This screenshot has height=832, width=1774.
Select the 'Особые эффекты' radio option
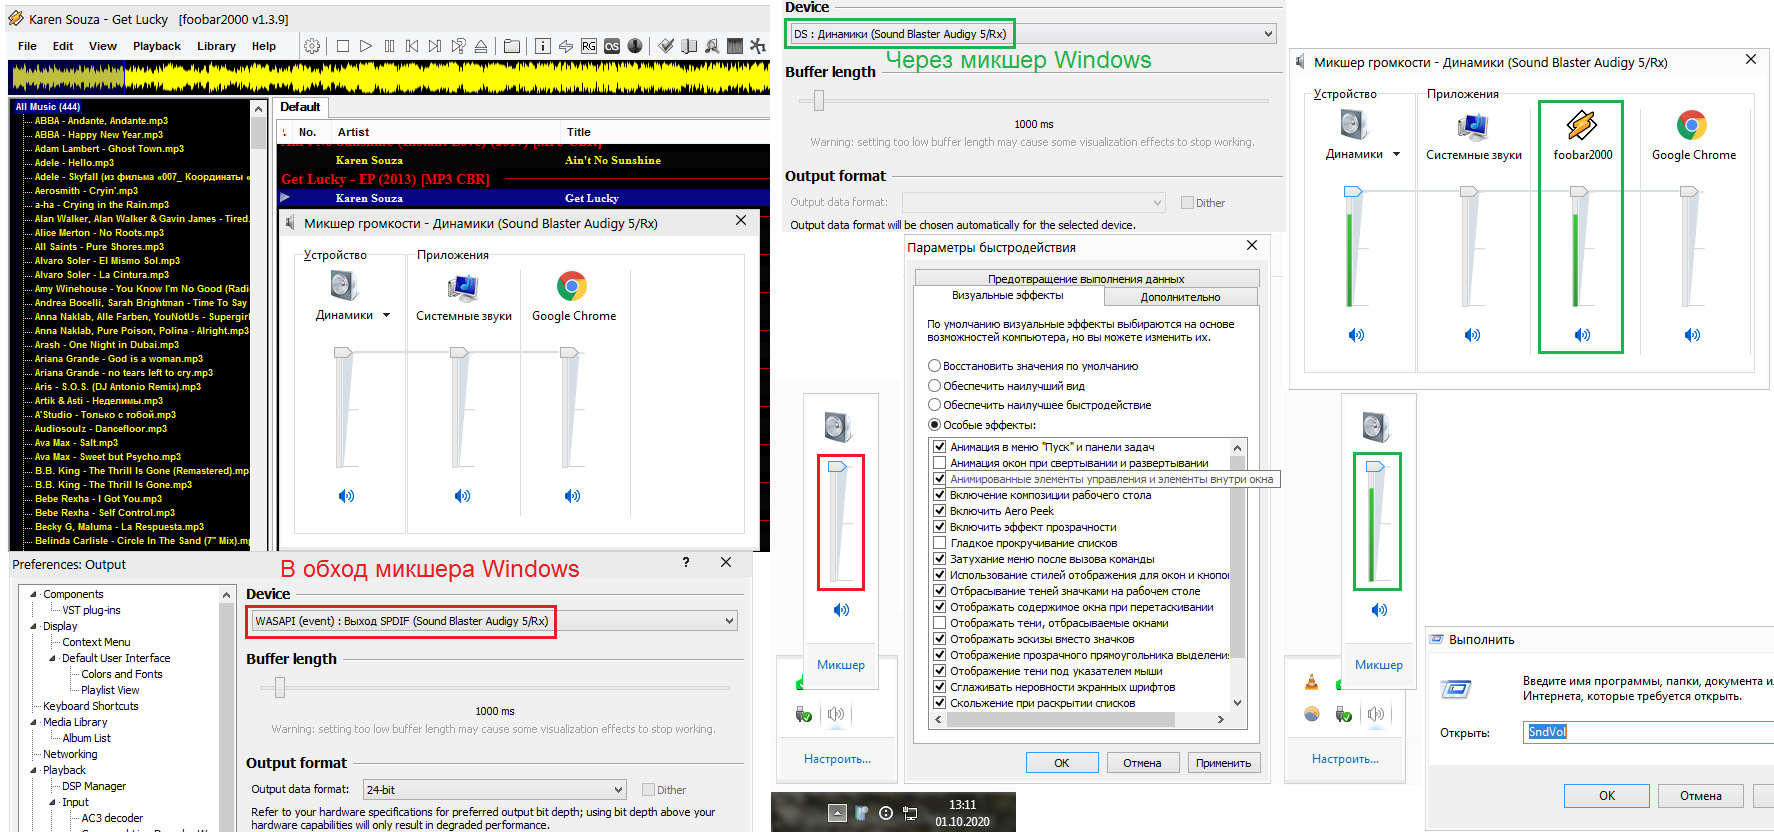(x=934, y=425)
